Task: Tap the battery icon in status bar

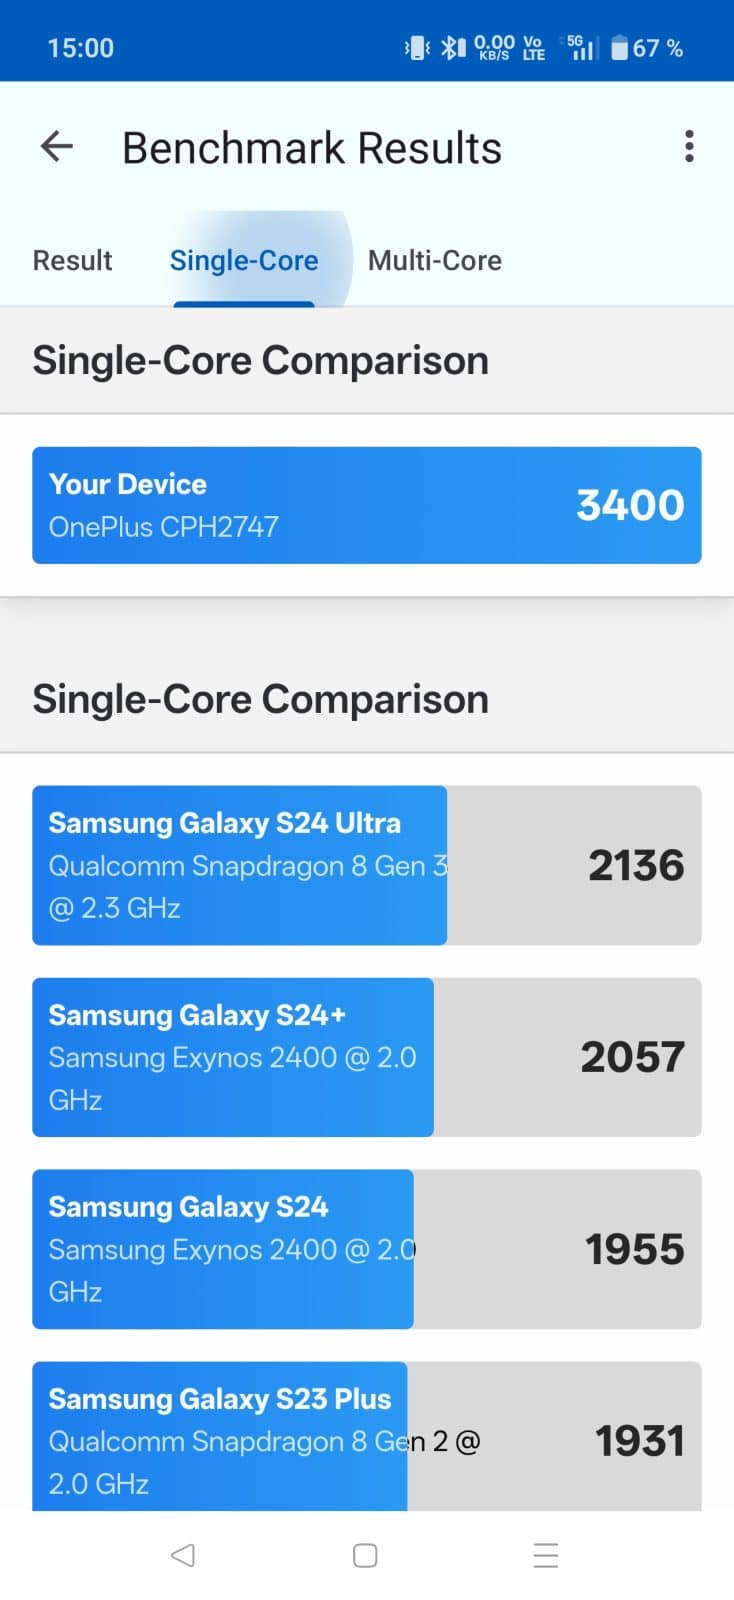Action: 620,48
